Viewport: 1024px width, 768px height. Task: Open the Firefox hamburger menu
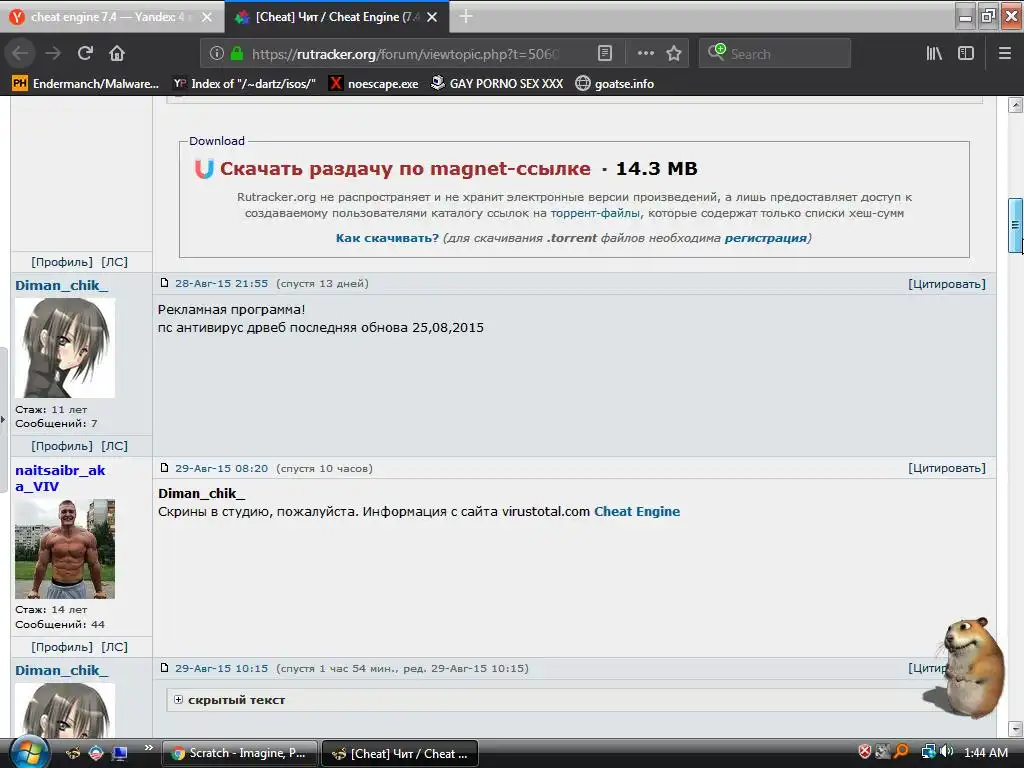tap(1005, 54)
